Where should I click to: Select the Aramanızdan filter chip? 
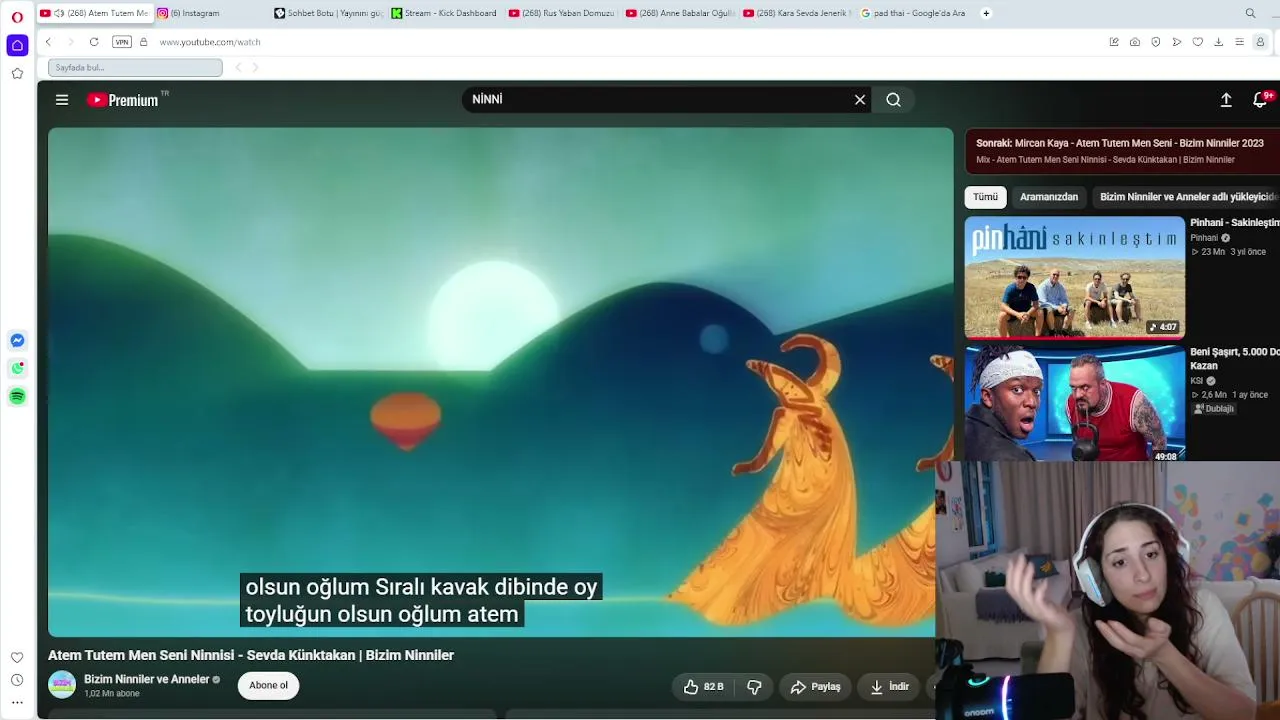(x=1049, y=197)
